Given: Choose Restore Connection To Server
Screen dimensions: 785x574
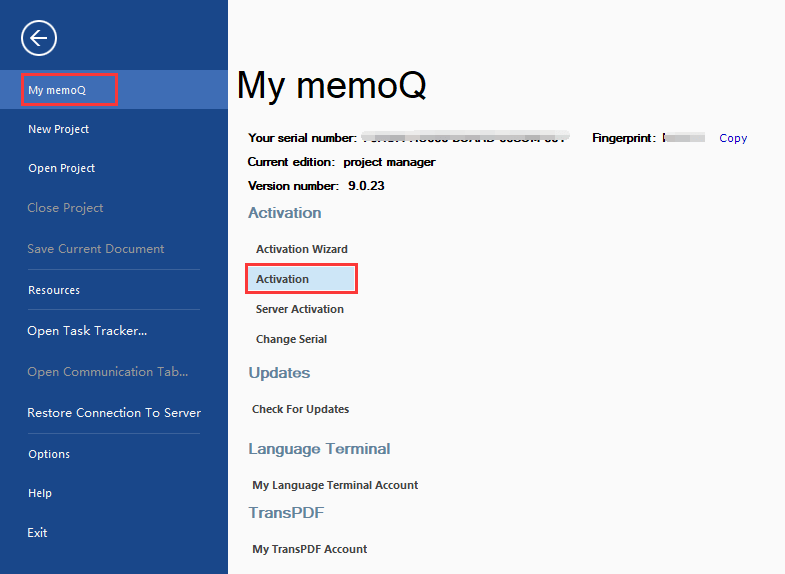Looking at the screenshot, I should click(x=114, y=413).
